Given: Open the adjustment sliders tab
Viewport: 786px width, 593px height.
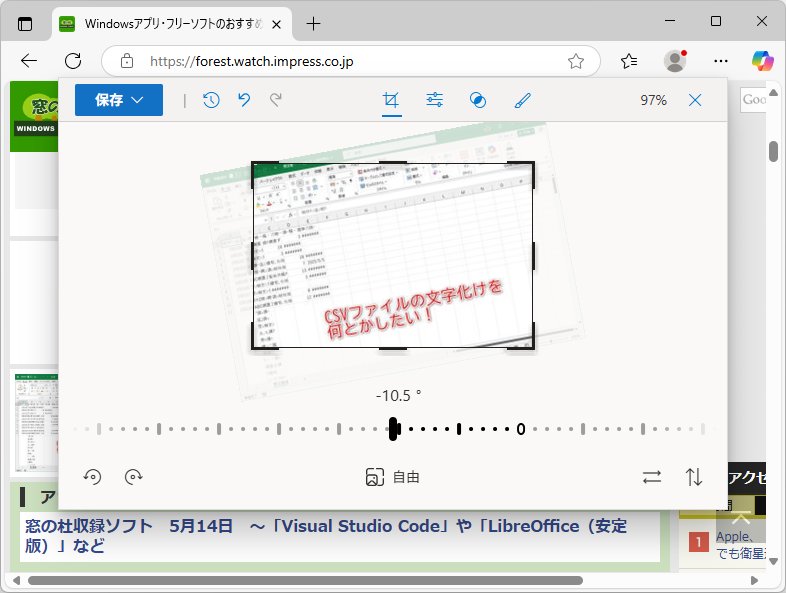Looking at the screenshot, I should (435, 100).
